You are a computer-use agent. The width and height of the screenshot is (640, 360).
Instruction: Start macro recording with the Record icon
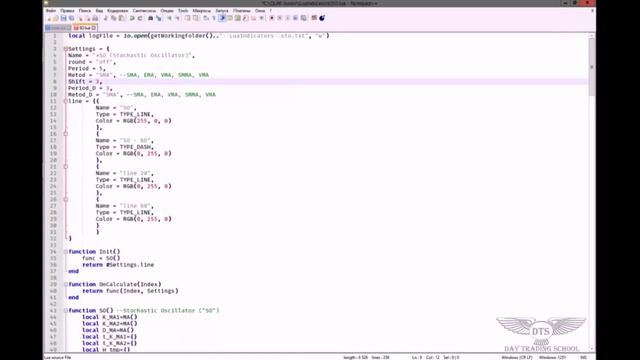click(271, 18)
